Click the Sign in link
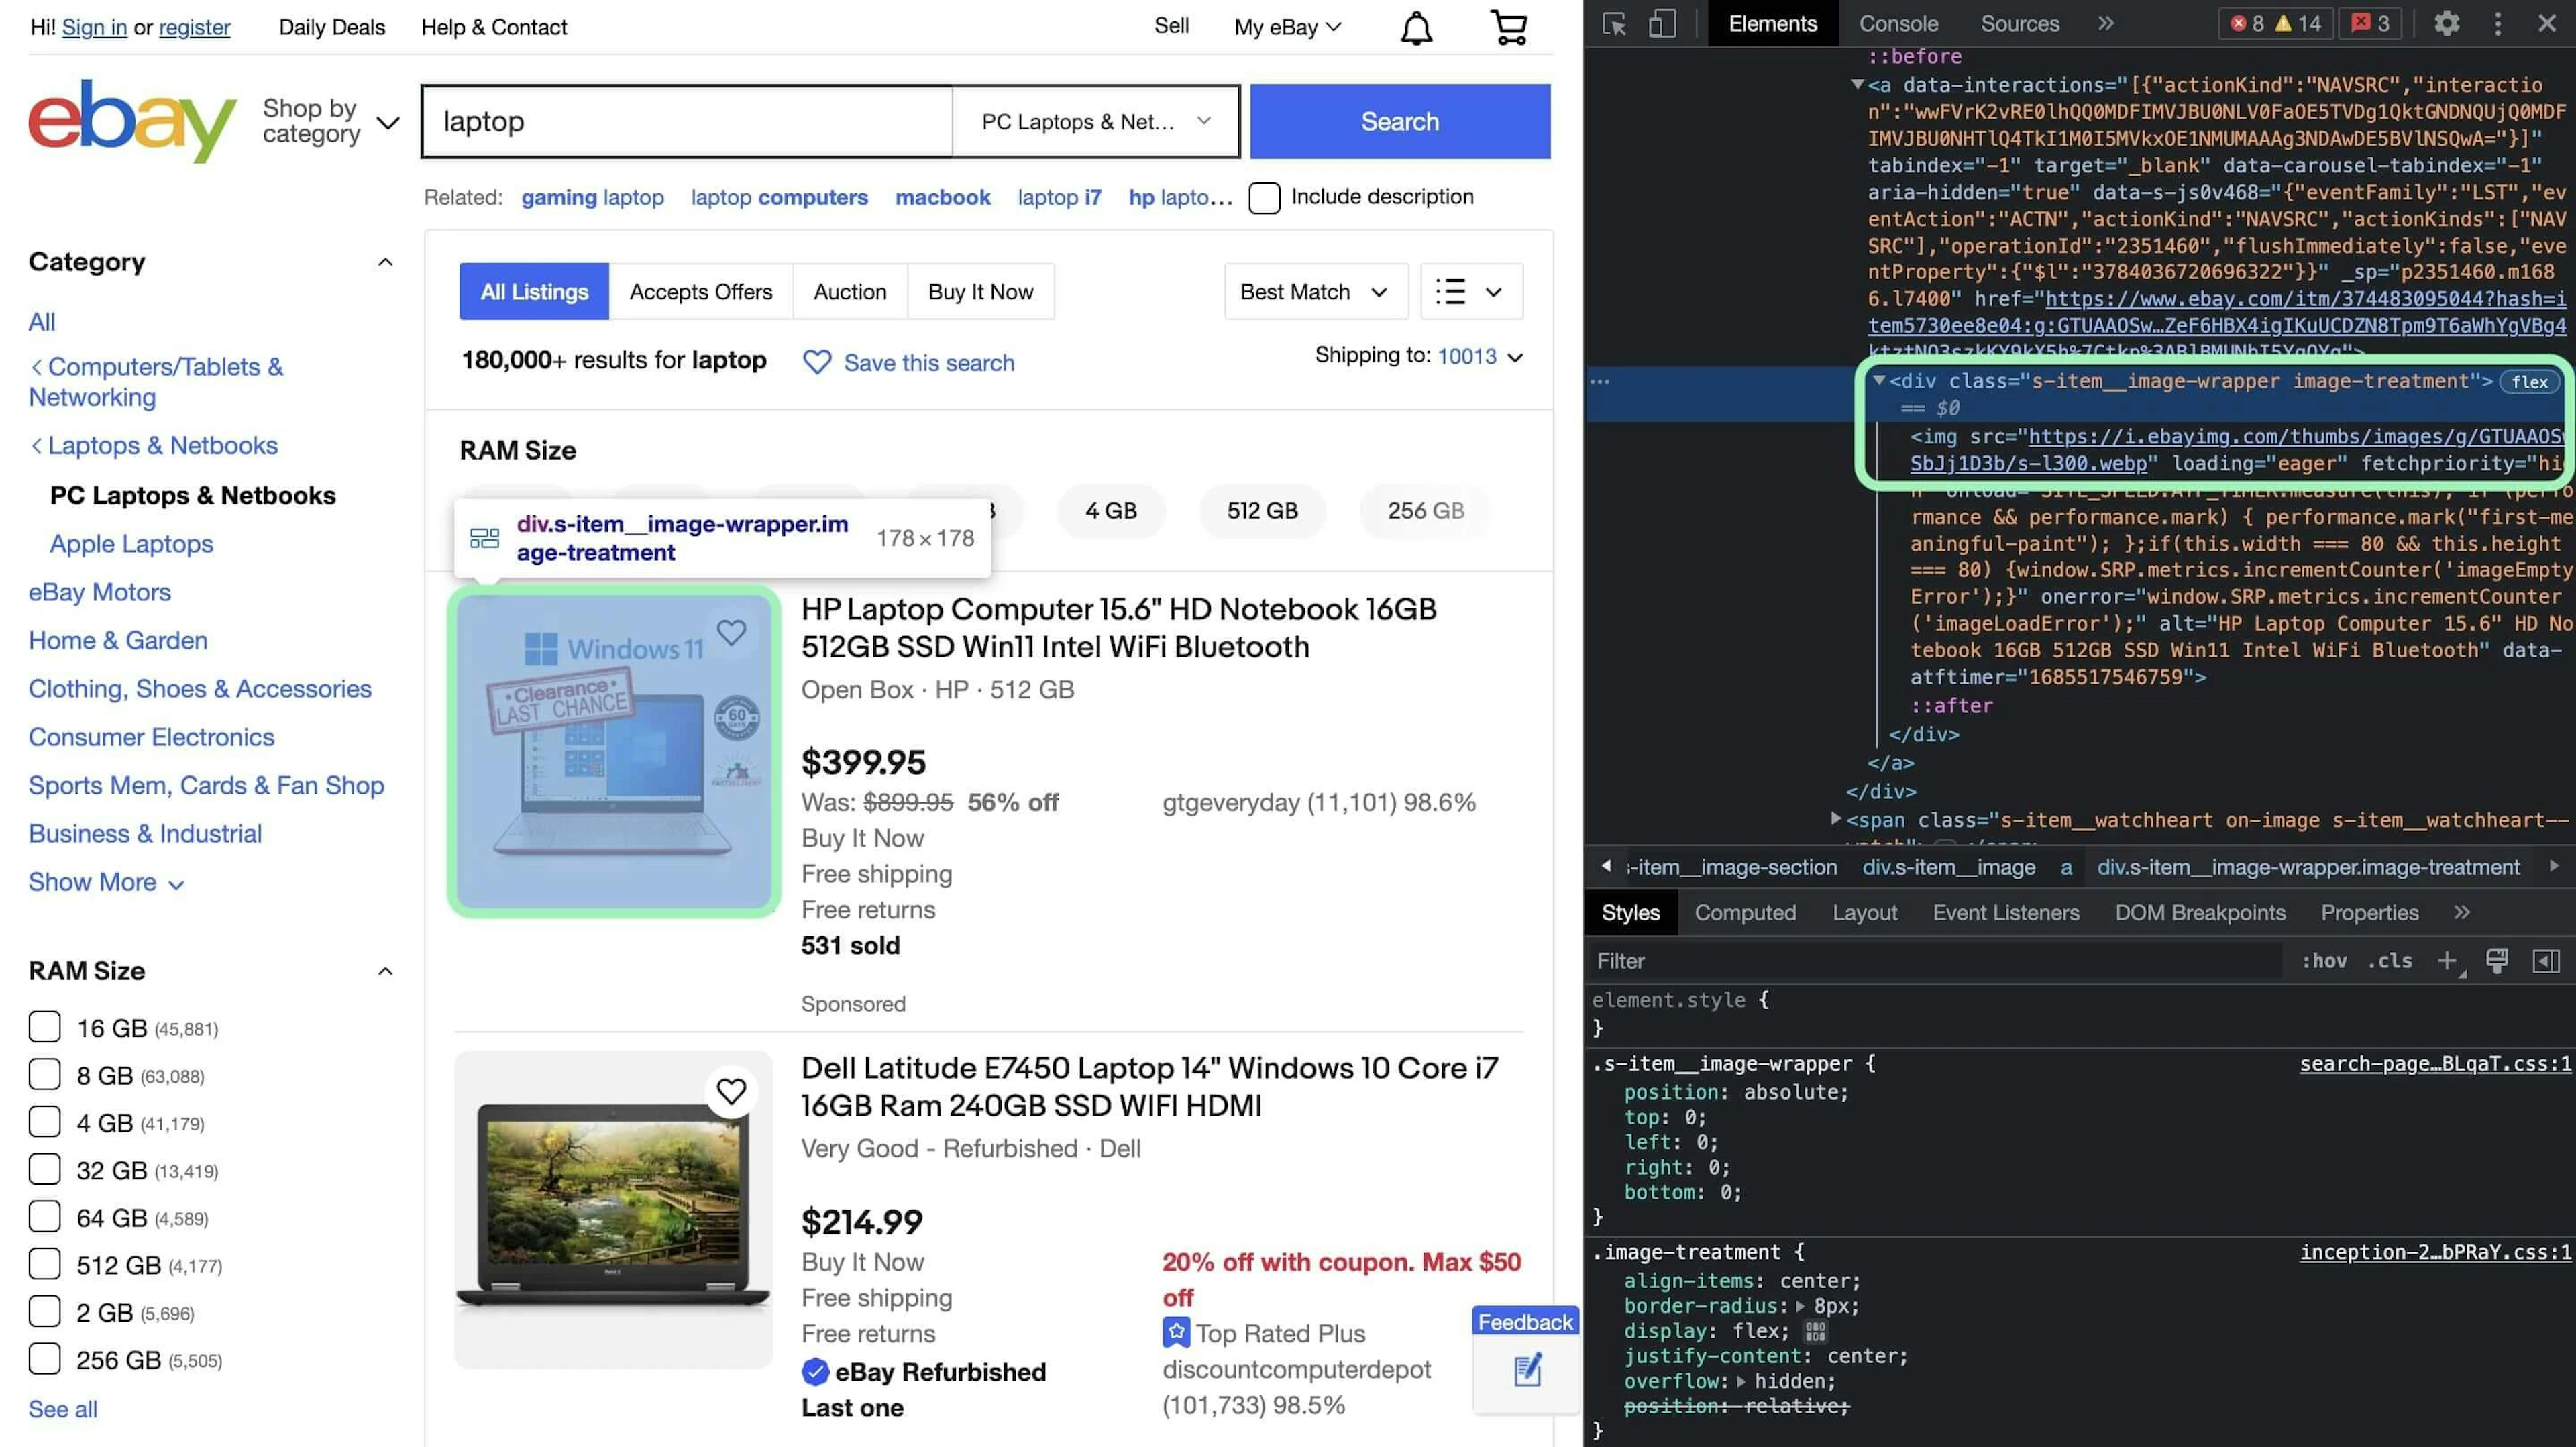The image size is (2576, 1447). coord(94,27)
